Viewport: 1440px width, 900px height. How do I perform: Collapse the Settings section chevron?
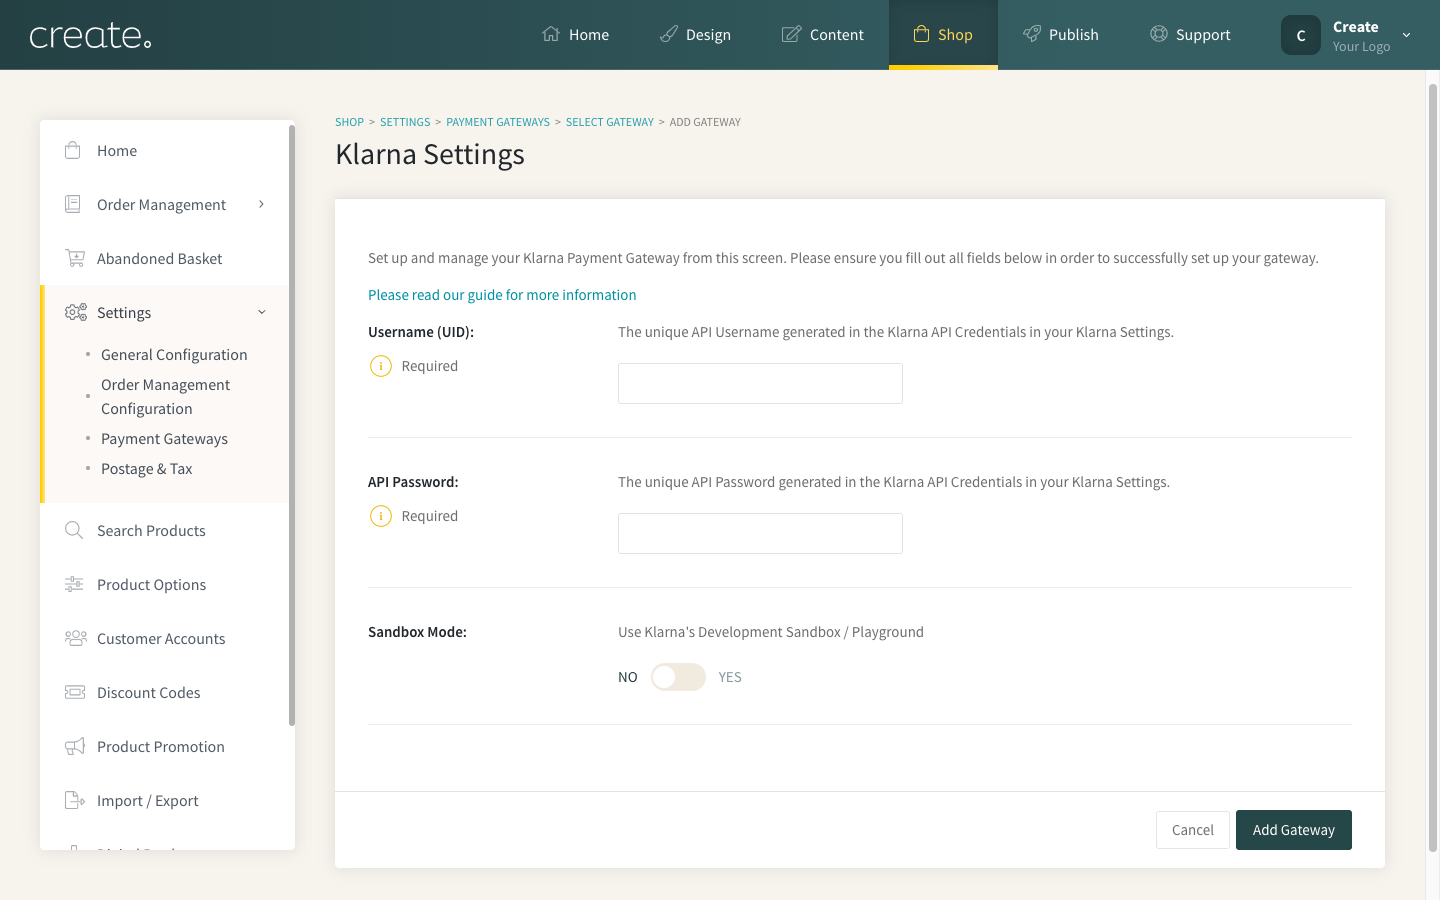point(262,312)
